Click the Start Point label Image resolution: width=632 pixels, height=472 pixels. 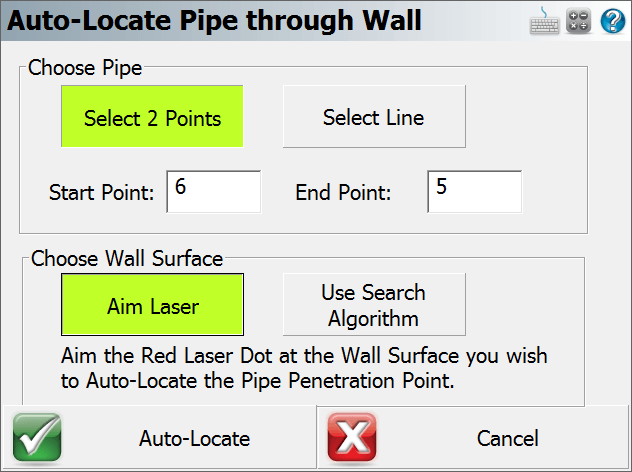(102, 192)
